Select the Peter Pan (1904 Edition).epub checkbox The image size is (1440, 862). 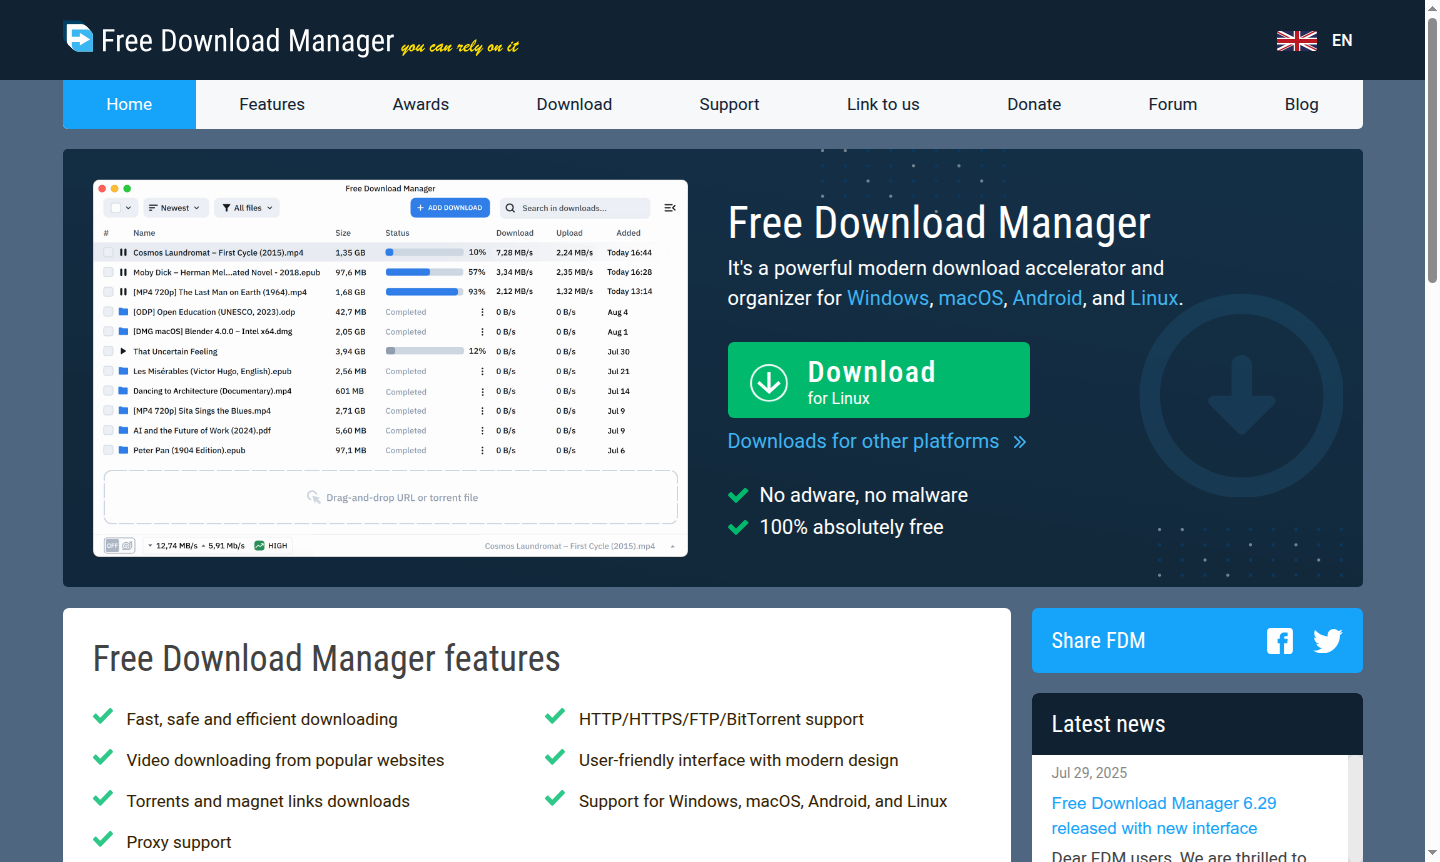[x=108, y=450]
